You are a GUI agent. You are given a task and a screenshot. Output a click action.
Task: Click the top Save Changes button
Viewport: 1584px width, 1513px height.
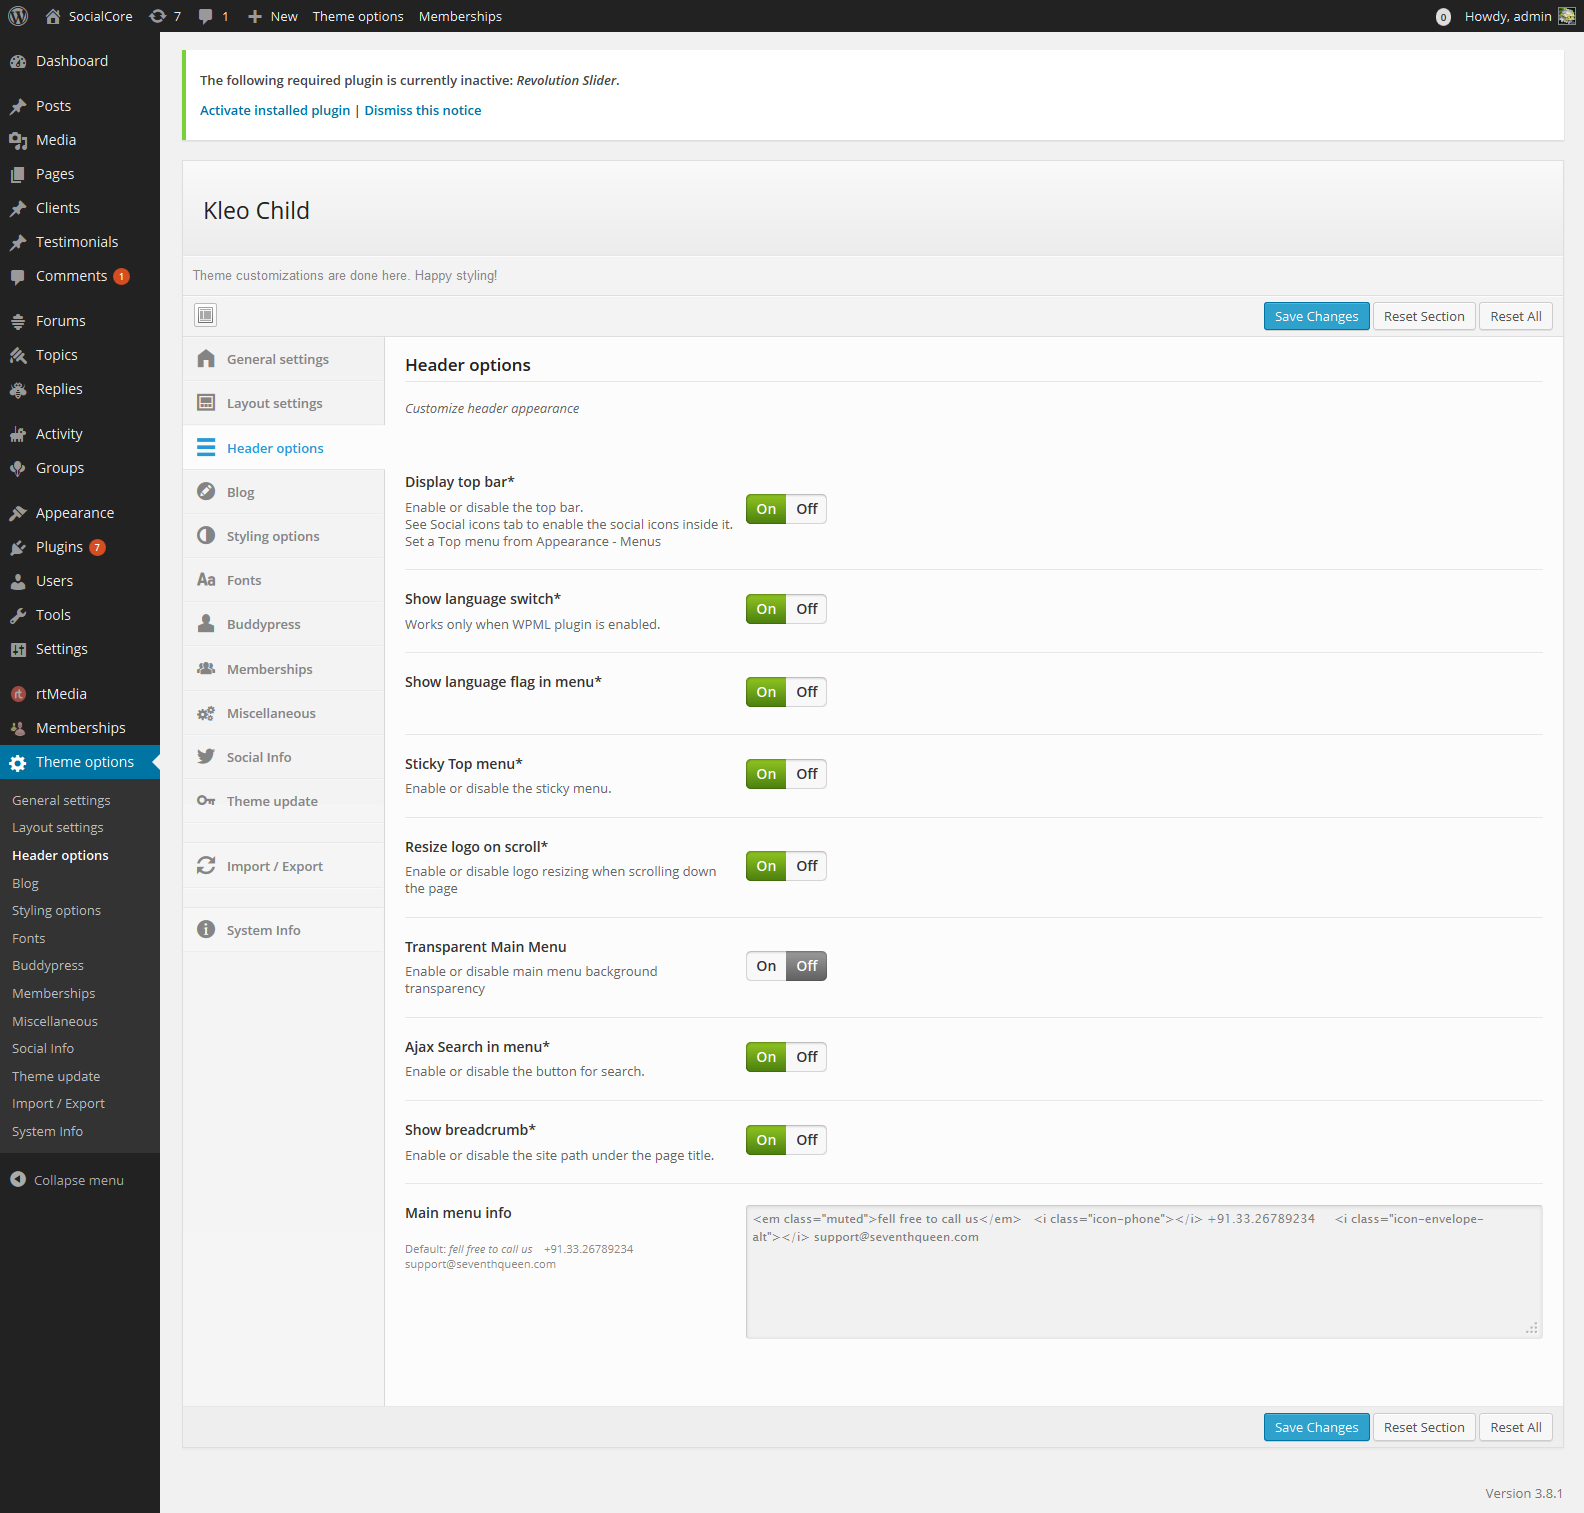(1316, 316)
